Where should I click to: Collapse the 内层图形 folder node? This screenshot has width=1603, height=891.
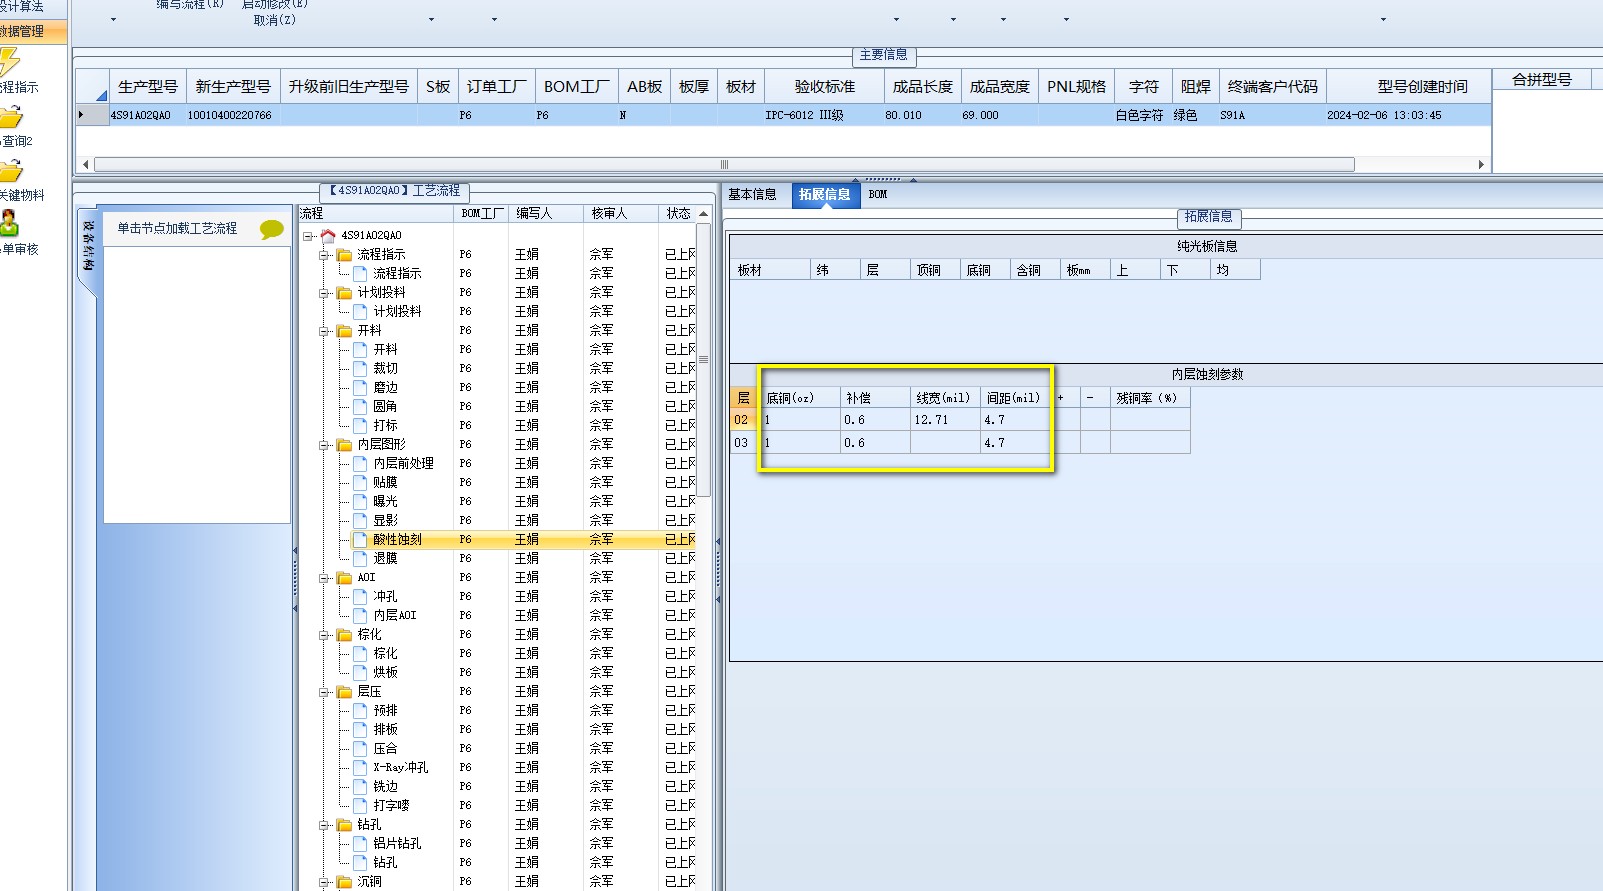coord(325,445)
